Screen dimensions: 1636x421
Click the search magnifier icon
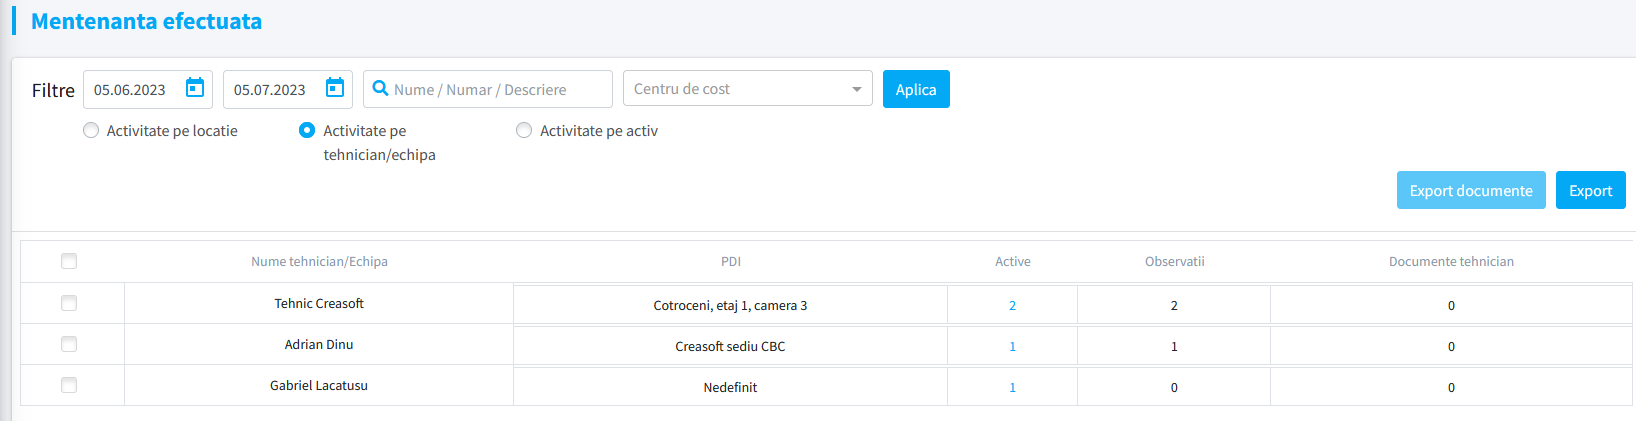click(380, 89)
